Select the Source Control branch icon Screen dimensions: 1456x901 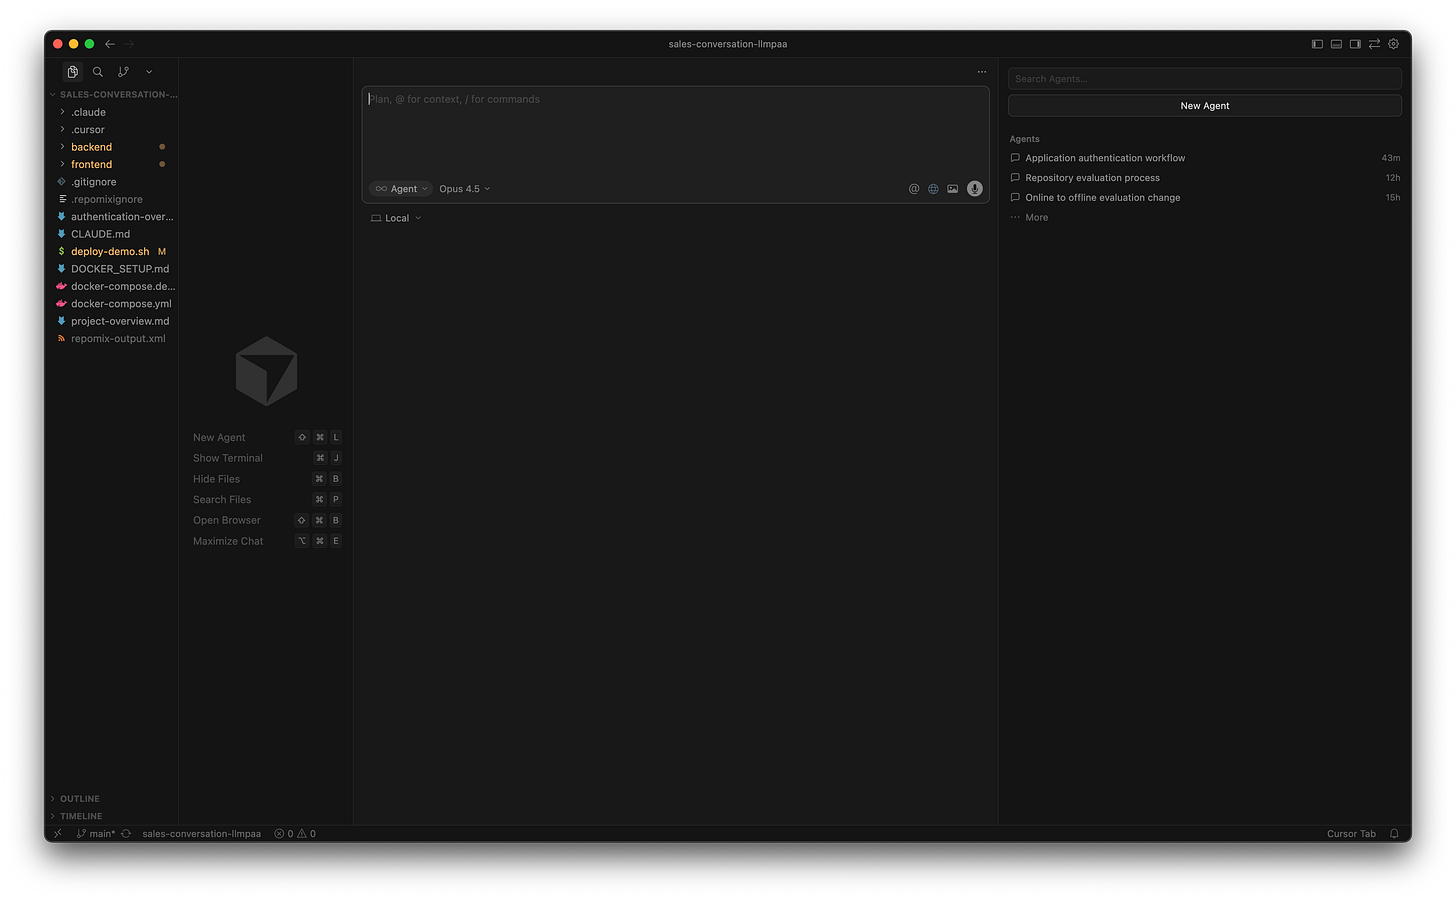[123, 71]
